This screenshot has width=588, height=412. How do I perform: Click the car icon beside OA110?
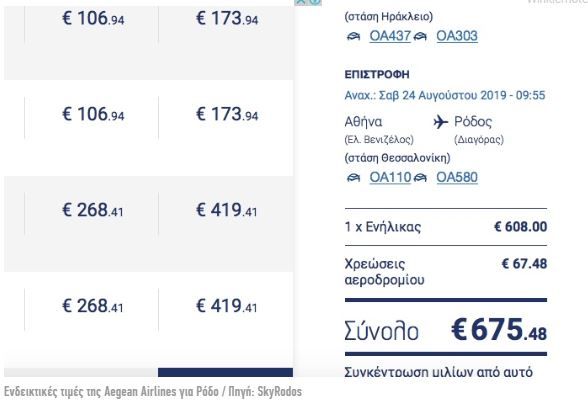(353, 178)
